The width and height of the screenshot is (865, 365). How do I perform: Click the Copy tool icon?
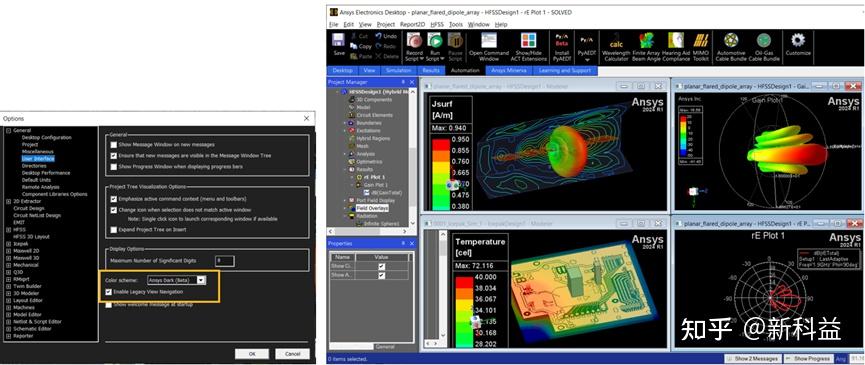(353, 46)
